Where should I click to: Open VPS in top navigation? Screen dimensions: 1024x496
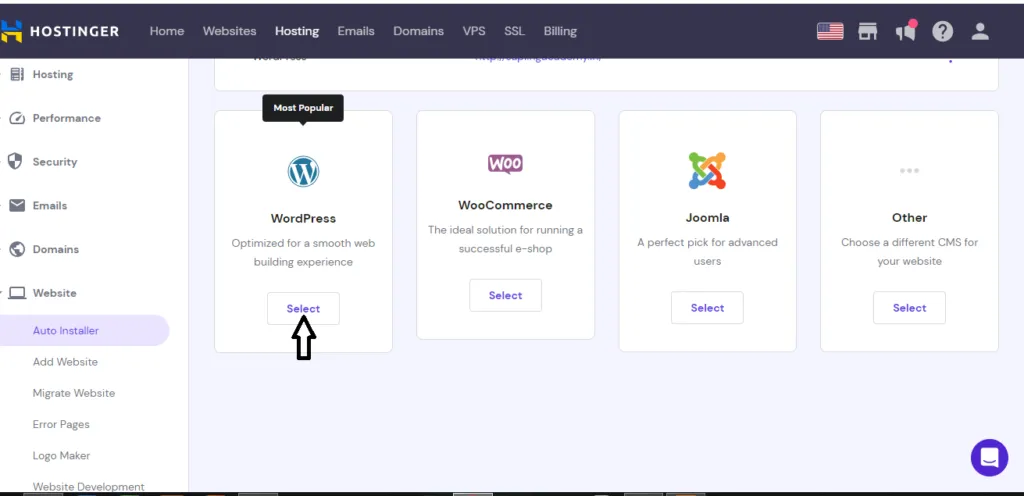473,31
